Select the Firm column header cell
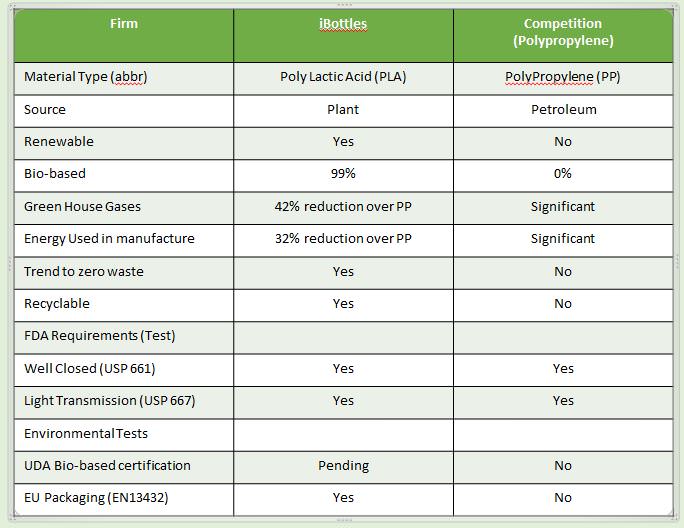Screen dimensions: 684x528 click(x=124, y=36)
